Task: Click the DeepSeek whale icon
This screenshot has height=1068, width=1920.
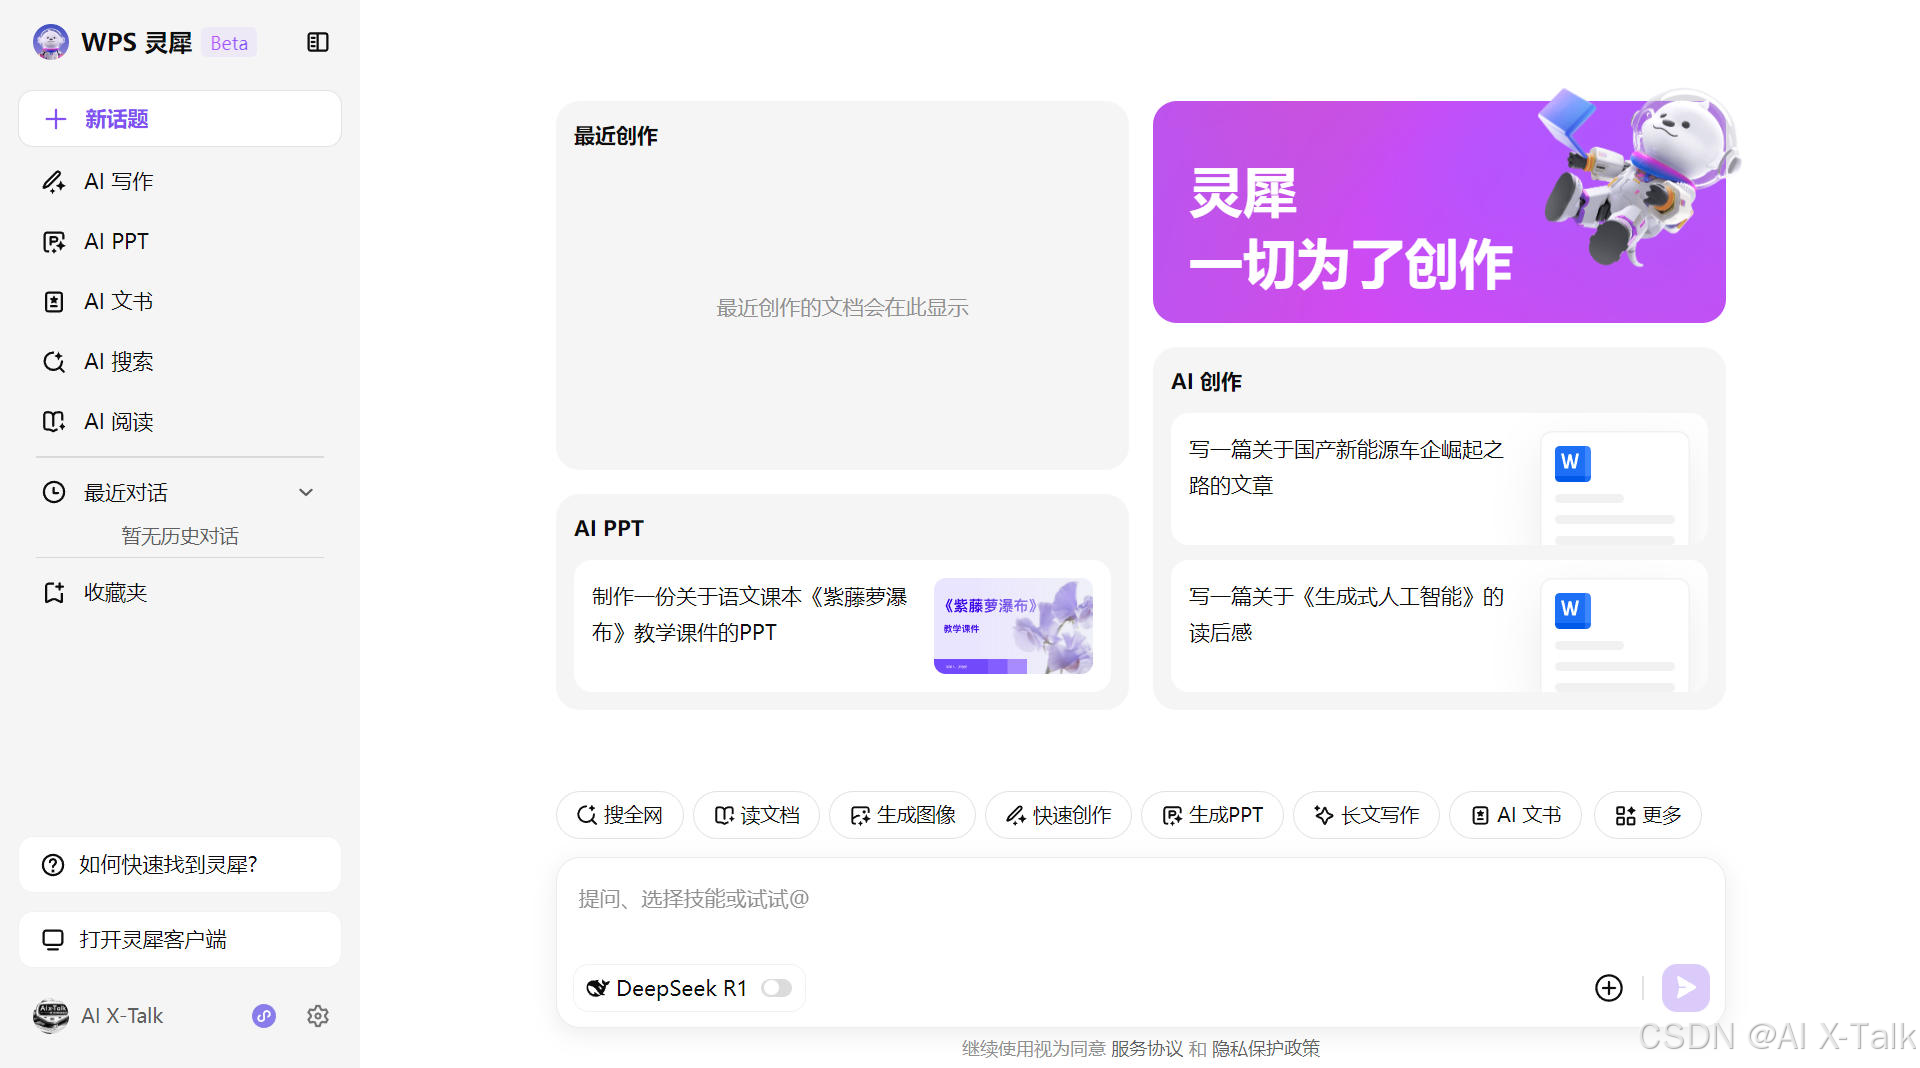Action: pyautogui.click(x=597, y=988)
